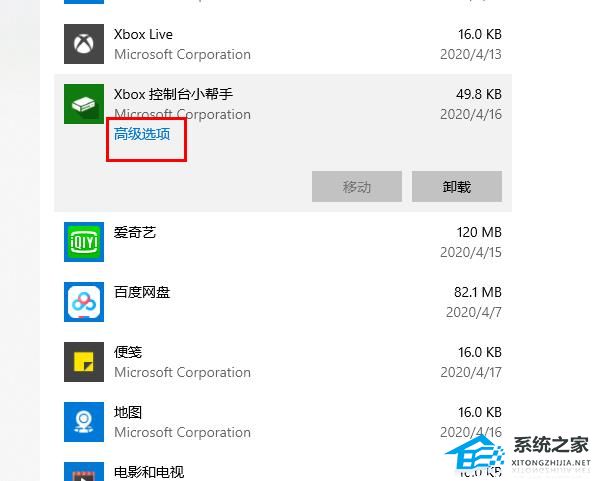Click the 便笺 sticky note icon

[84, 362]
